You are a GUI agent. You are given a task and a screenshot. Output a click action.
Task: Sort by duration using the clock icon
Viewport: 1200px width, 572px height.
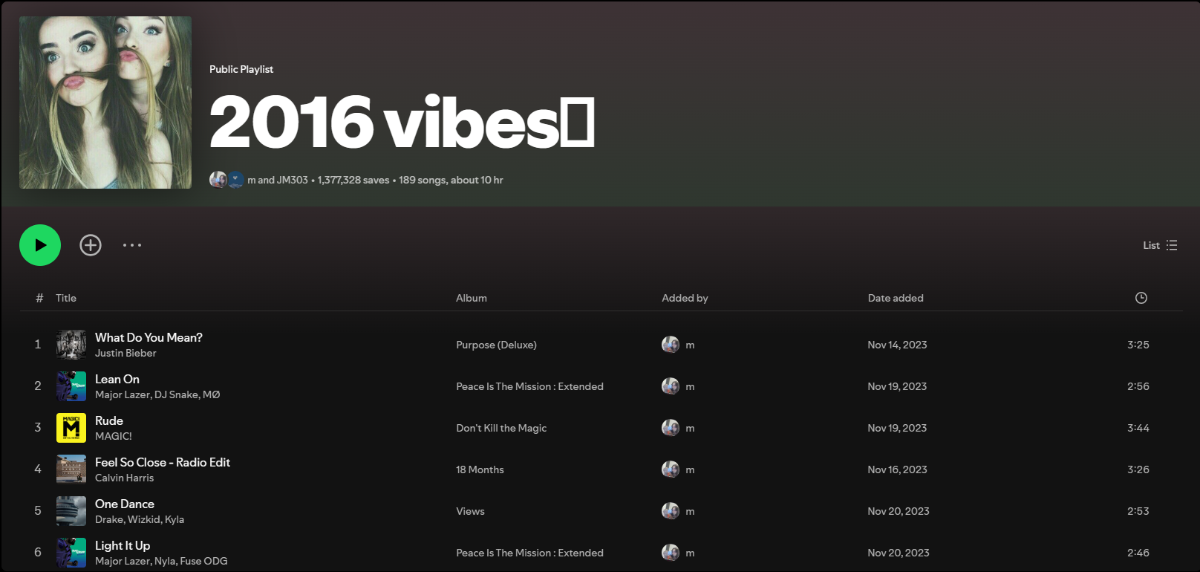pos(1141,298)
